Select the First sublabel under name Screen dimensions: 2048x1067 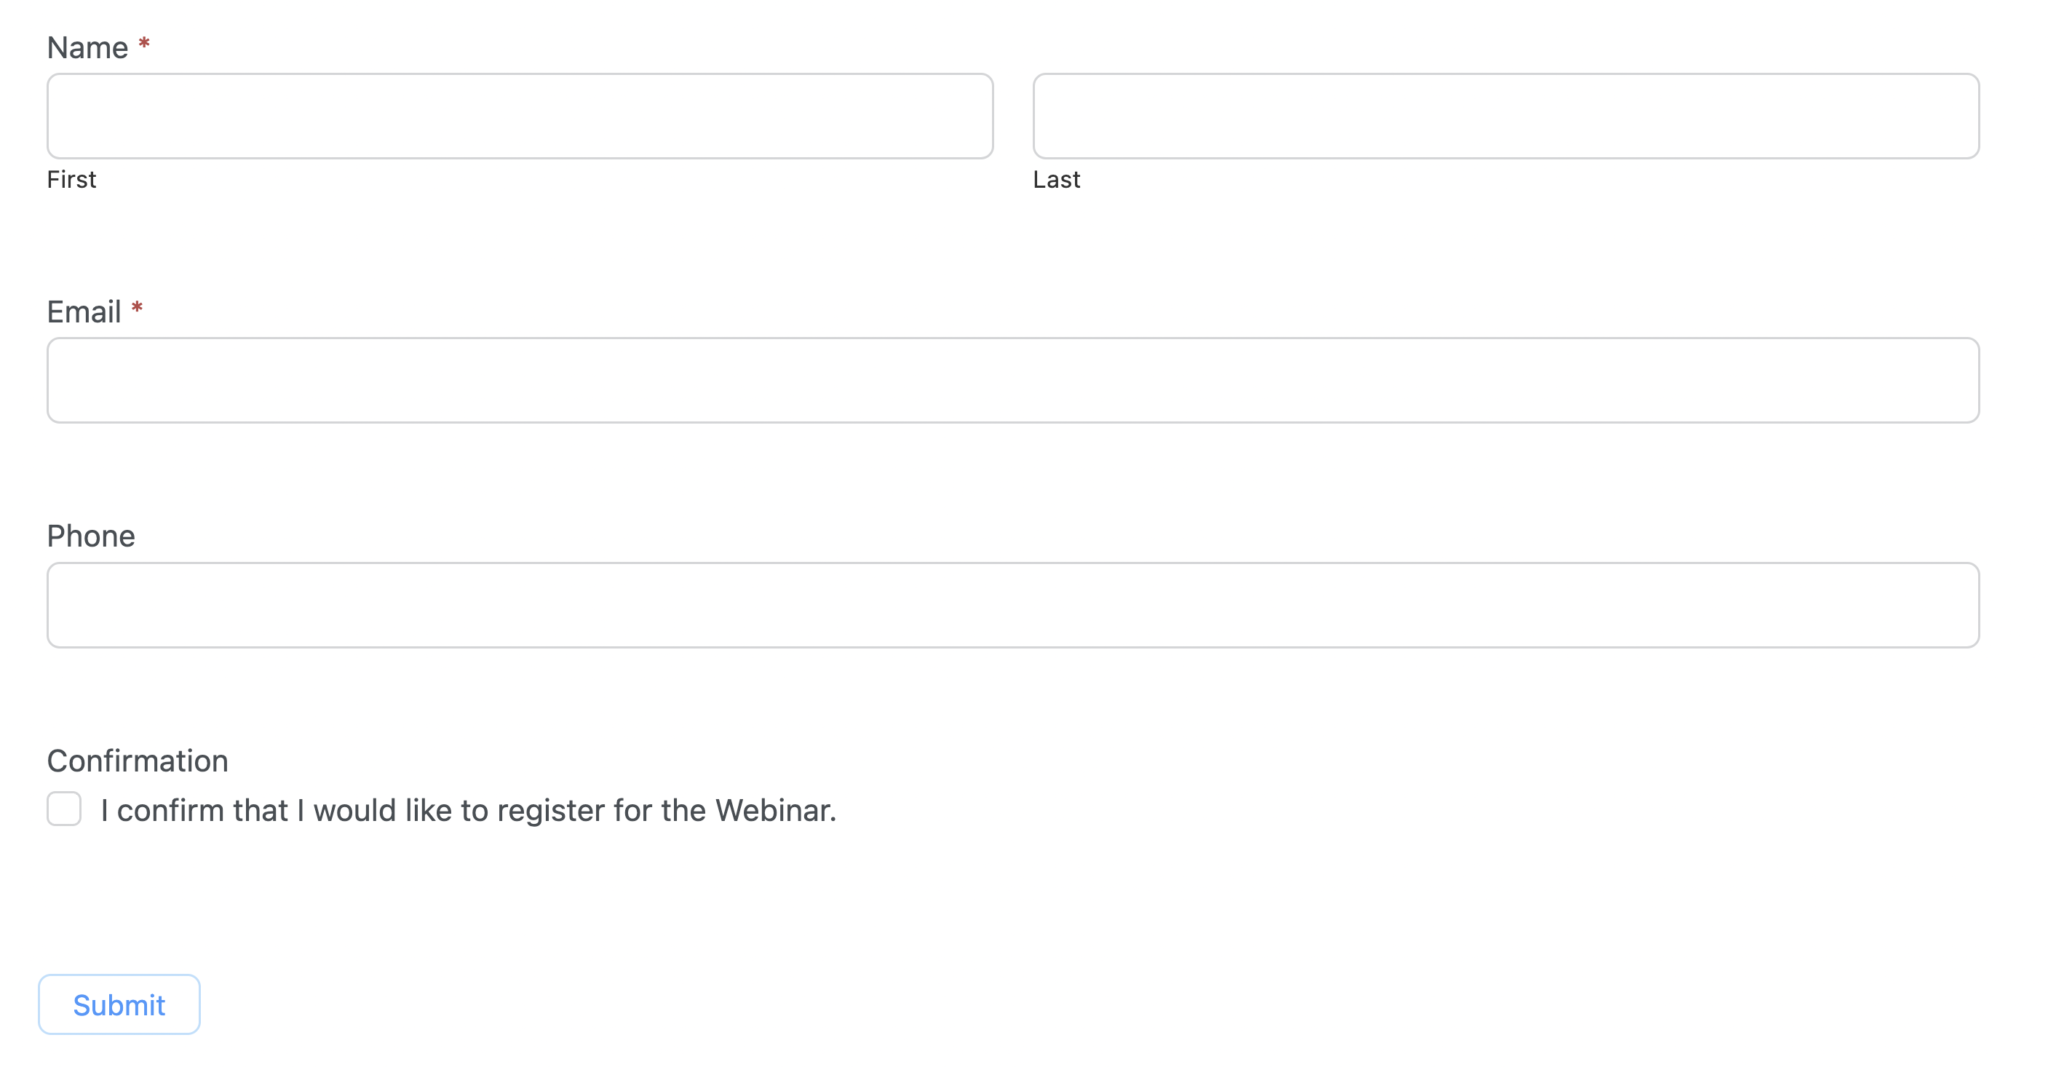point(71,179)
